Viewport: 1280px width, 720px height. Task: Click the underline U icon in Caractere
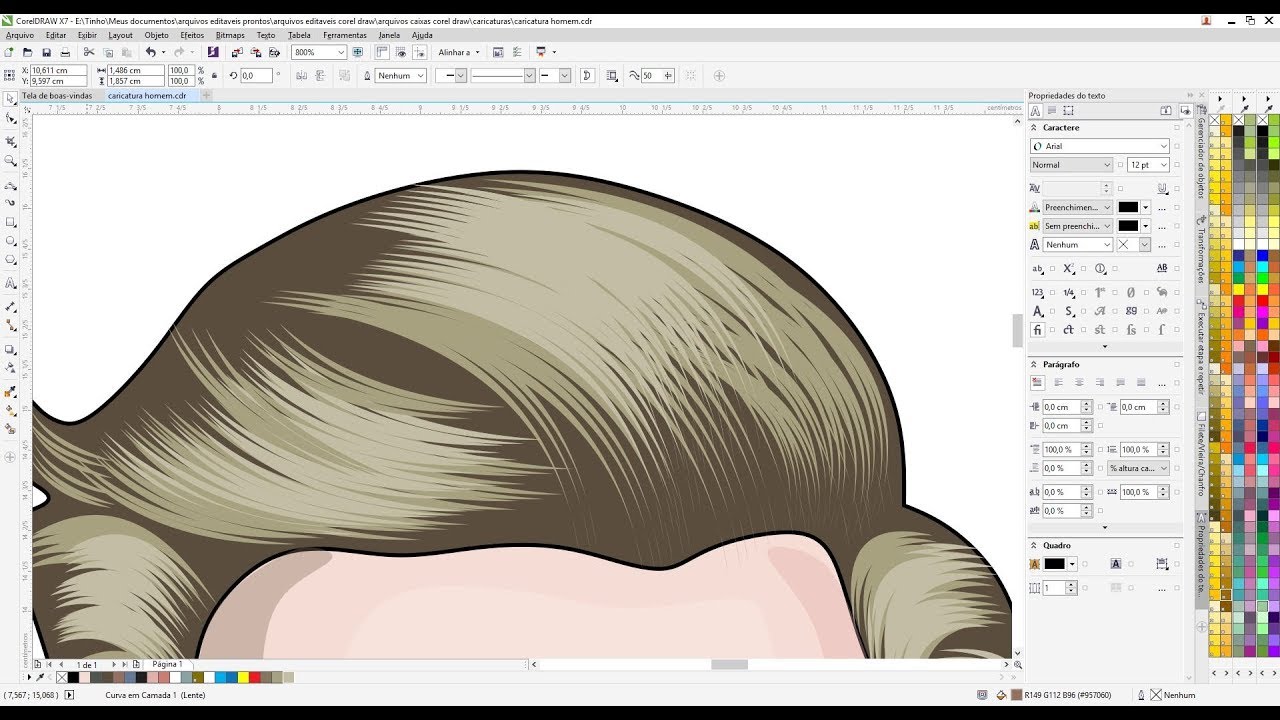point(1162,188)
